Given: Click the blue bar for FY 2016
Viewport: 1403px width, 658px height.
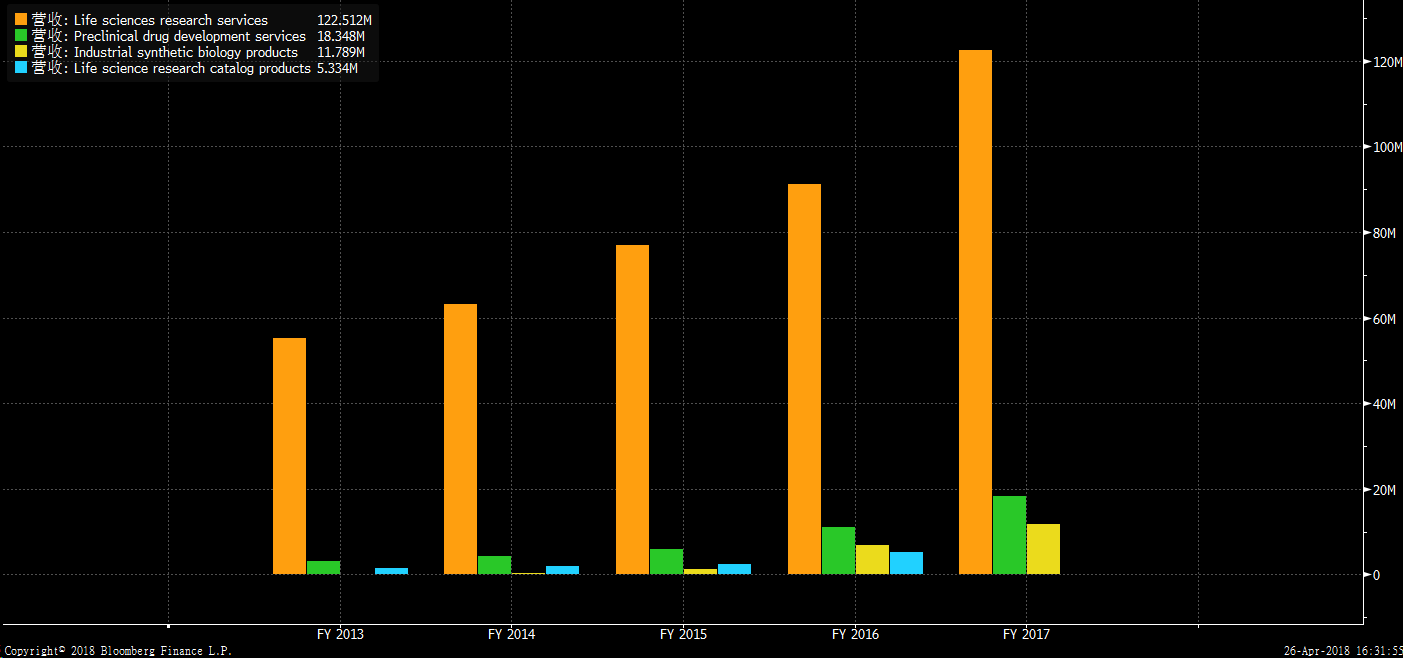Looking at the screenshot, I should [906, 563].
